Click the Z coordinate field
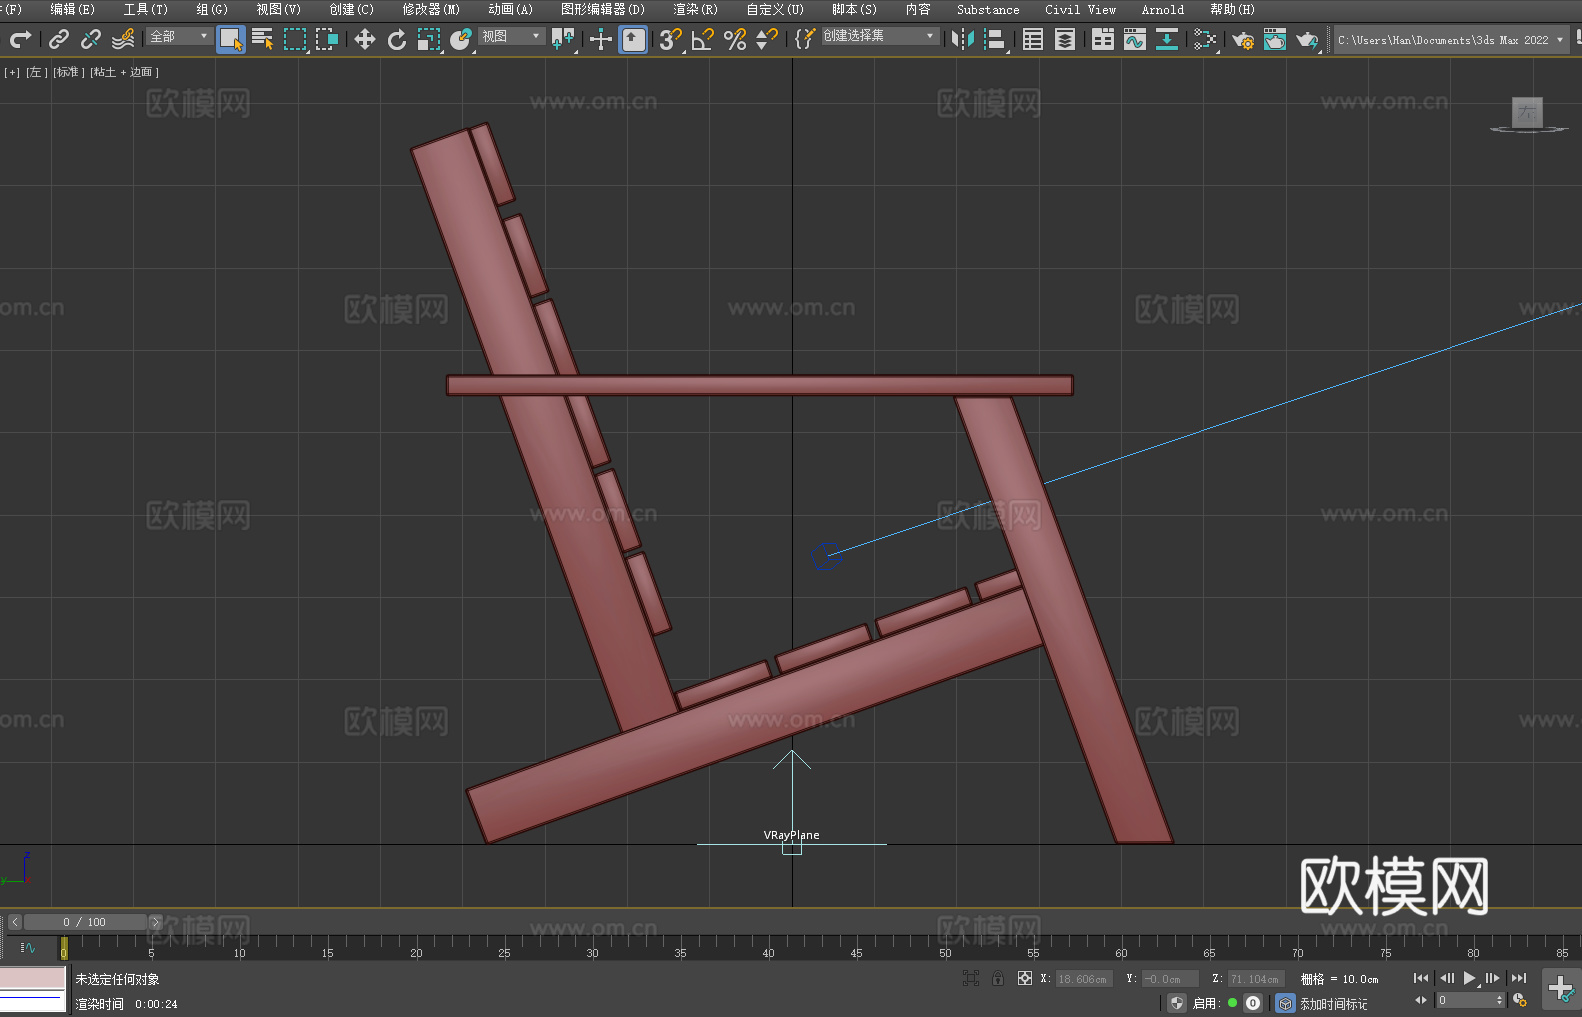The image size is (1582, 1017). pos(1255,979)
